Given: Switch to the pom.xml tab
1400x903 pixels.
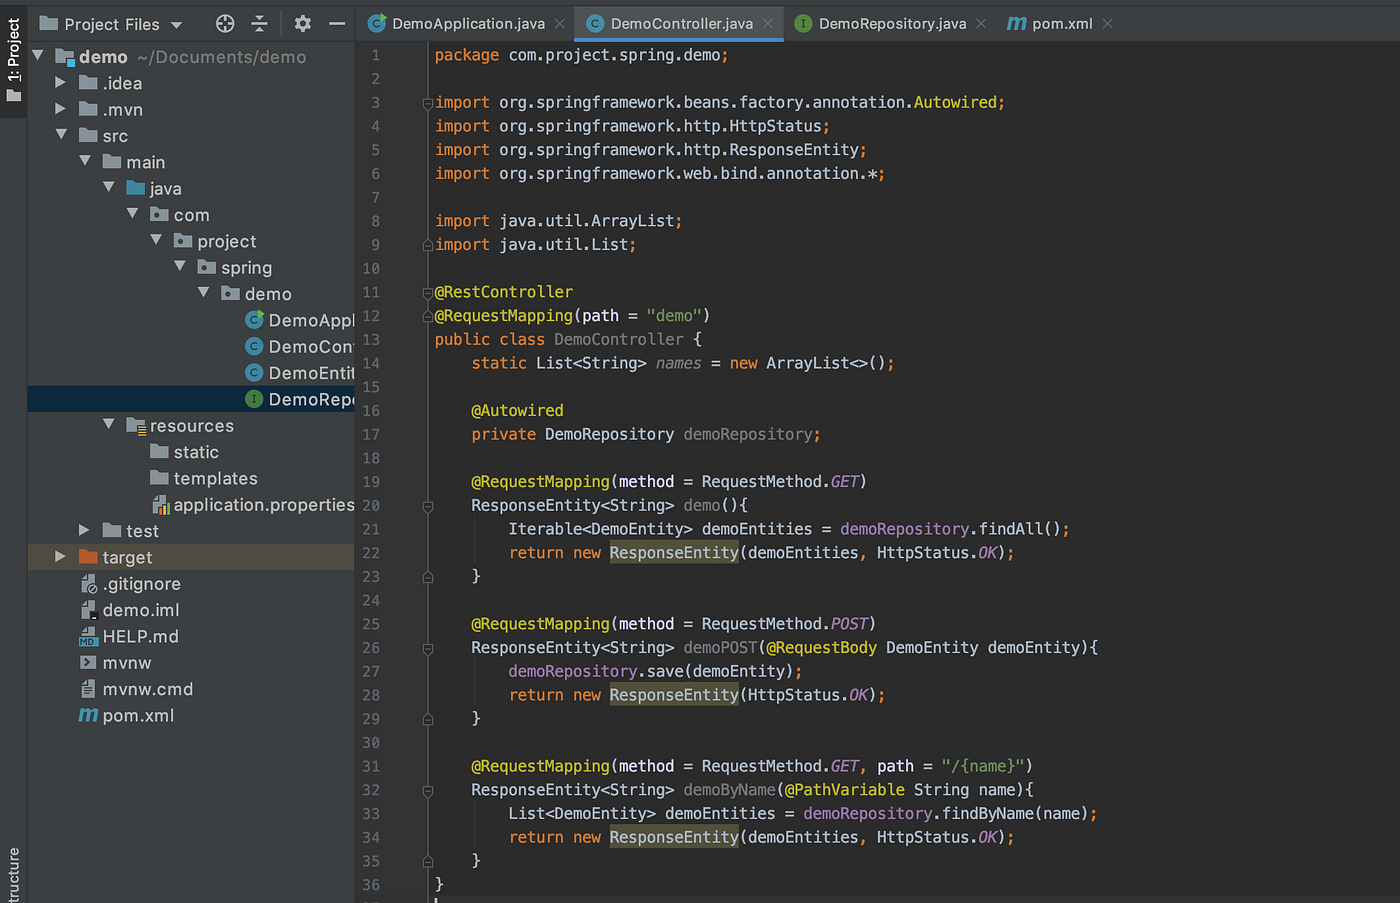Looking at the screenshot, I should 1059,23.
